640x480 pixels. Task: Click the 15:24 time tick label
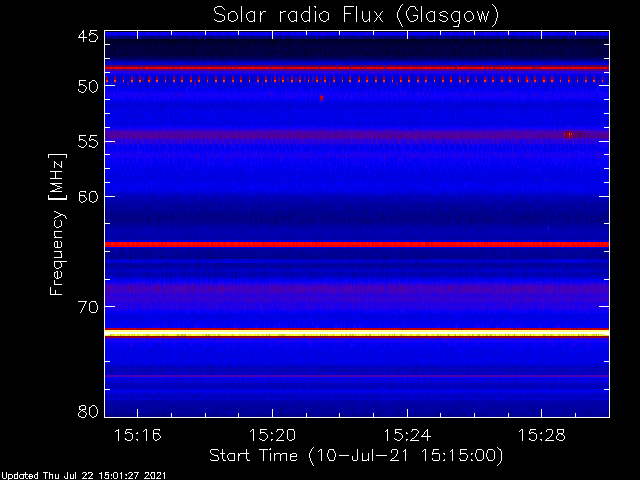point(407,435)
